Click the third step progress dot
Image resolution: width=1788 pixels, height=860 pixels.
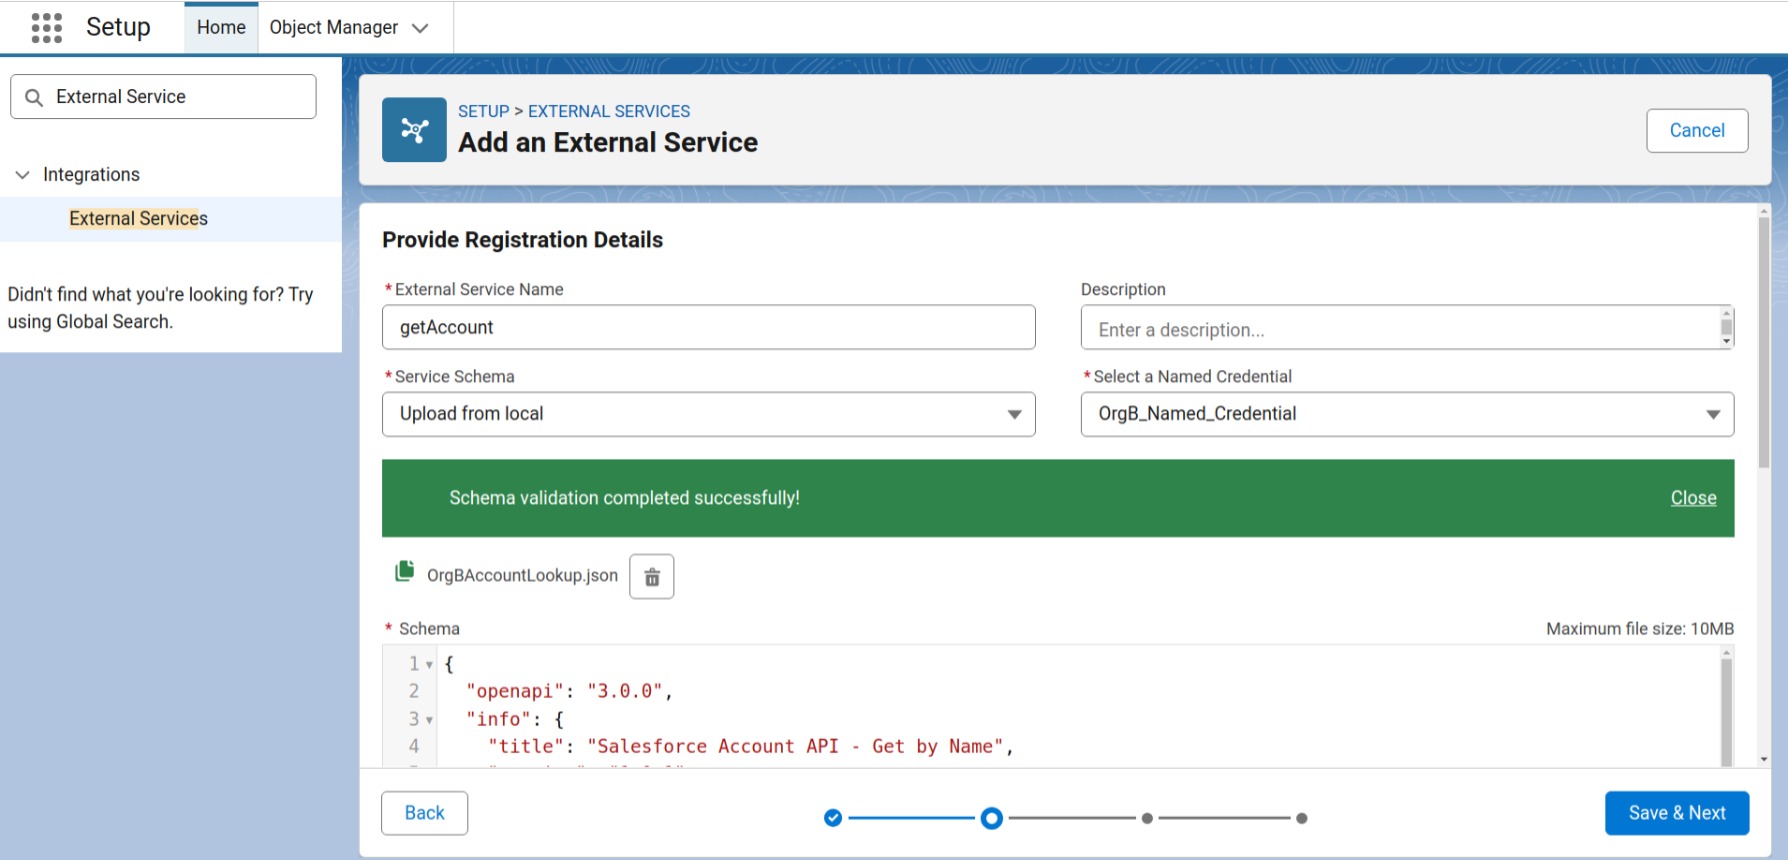pyautogui.click(x=1147, y=818)
